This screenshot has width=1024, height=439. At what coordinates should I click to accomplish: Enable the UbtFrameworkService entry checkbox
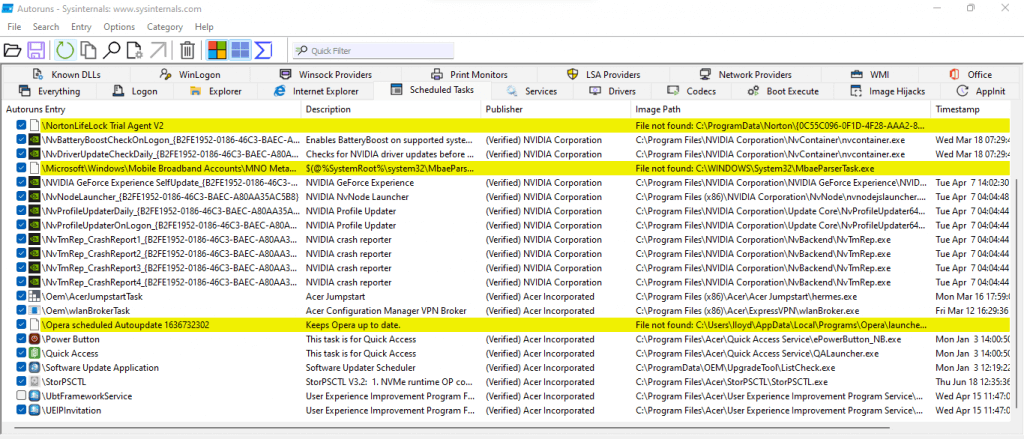coord(22,396)
